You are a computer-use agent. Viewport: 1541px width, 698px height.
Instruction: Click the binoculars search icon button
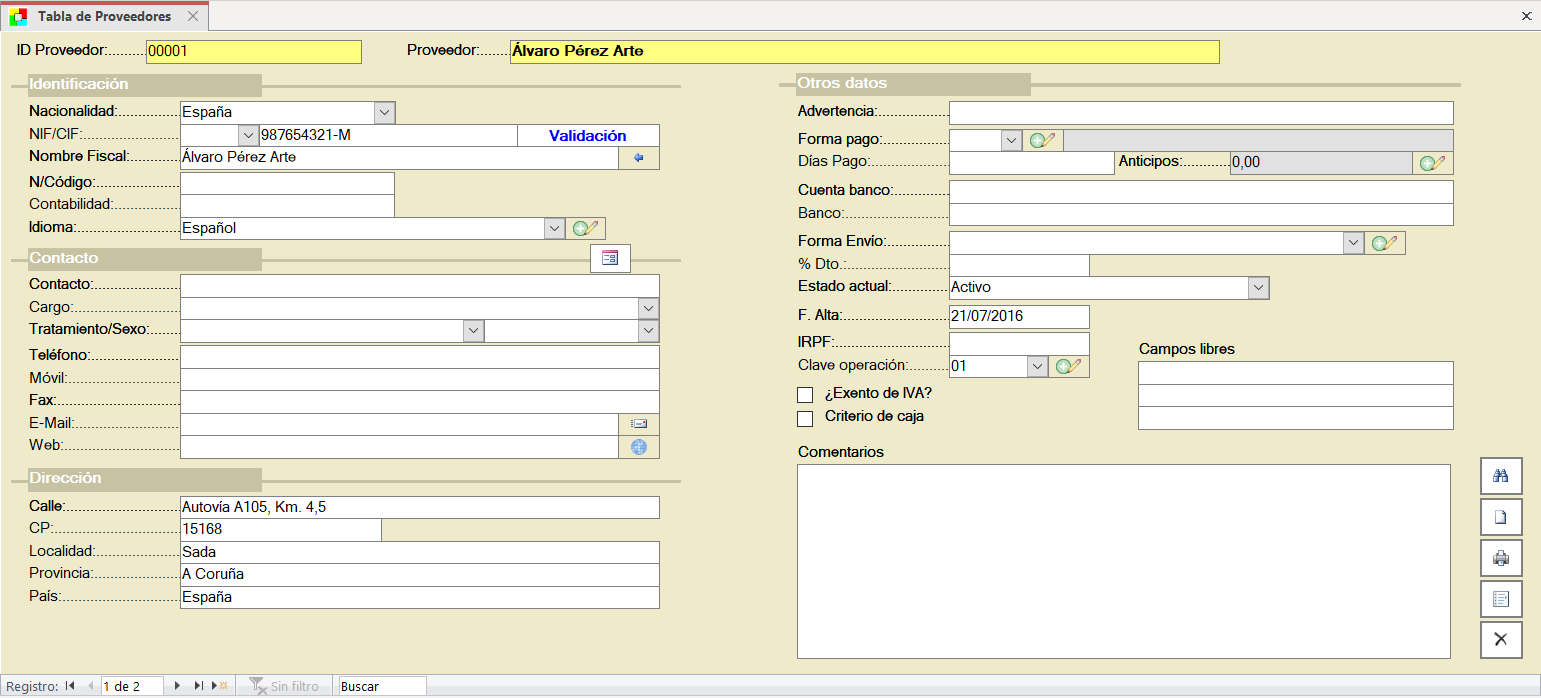(1500, 476)
